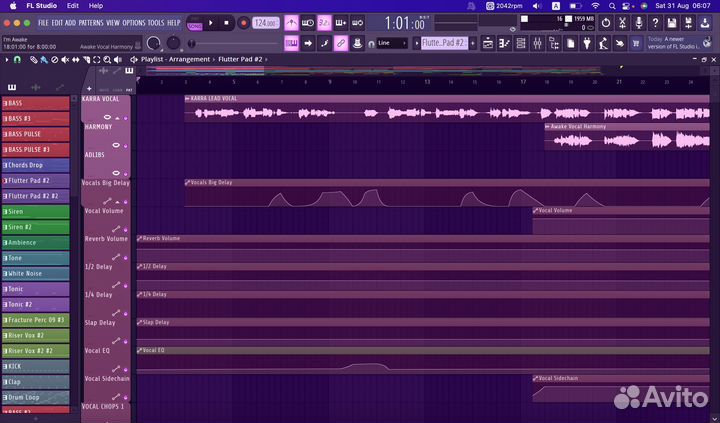Toggle mute dot on Vocal EQ track

point(125,369)
